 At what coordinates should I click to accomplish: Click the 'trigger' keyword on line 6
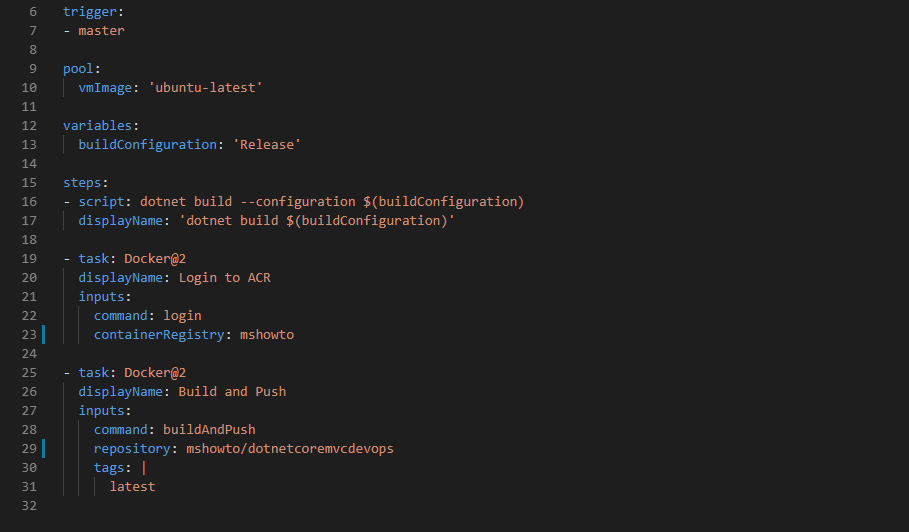90,12
